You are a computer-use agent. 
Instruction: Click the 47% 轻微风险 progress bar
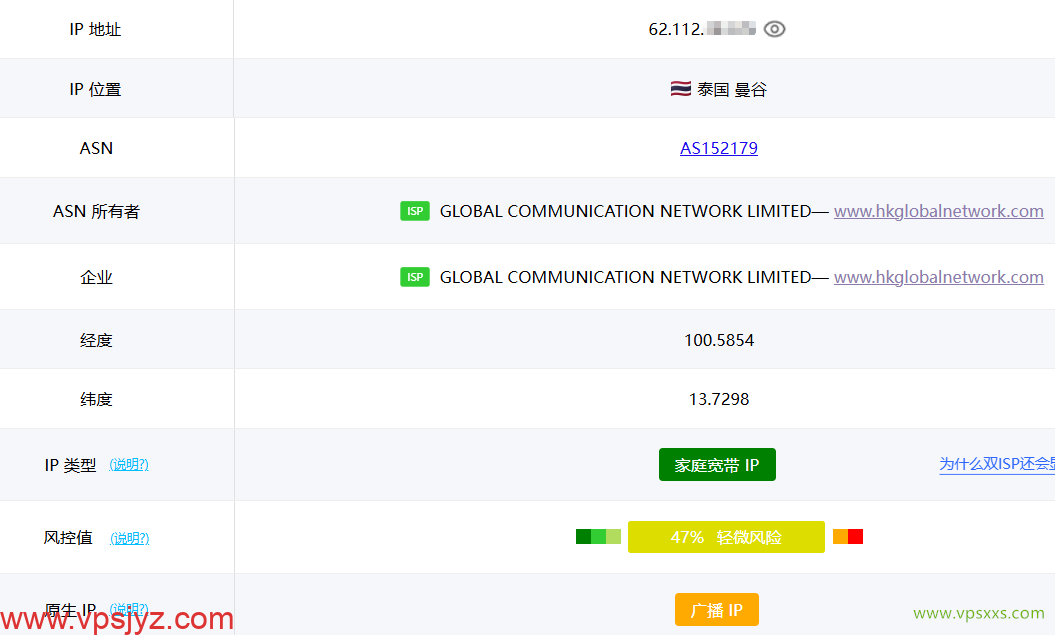[726, 536]
